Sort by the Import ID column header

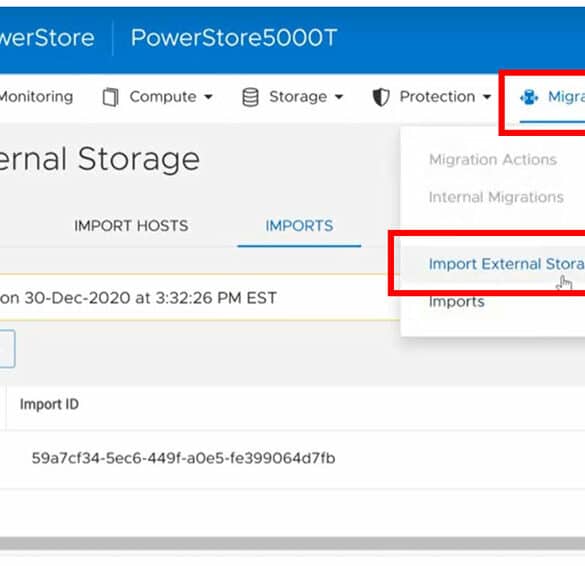(49, 404)
